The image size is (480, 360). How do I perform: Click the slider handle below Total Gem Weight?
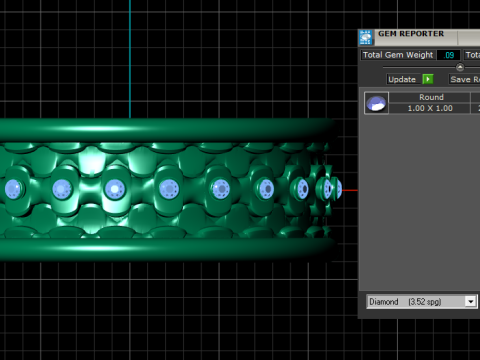[460, 67]
